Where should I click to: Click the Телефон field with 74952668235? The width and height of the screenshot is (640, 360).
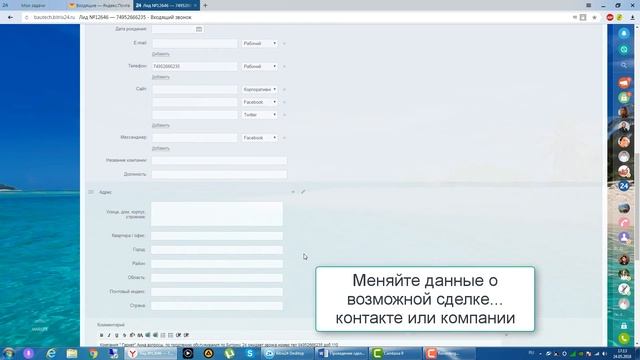pyautogui.click(x=194, y=66)
